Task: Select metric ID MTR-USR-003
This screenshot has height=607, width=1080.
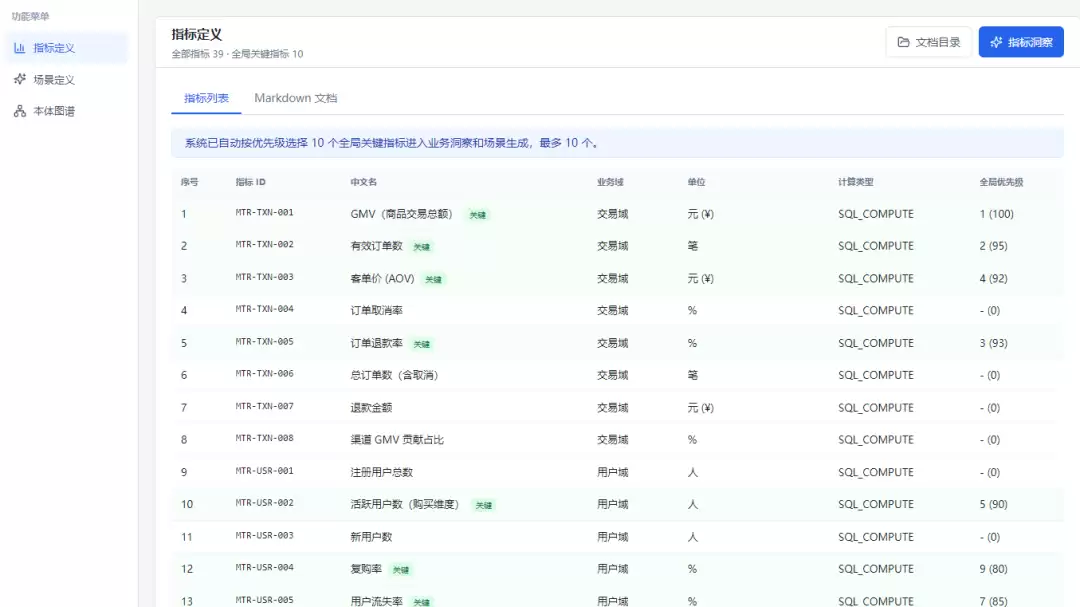Action: [x=264, y=535]
